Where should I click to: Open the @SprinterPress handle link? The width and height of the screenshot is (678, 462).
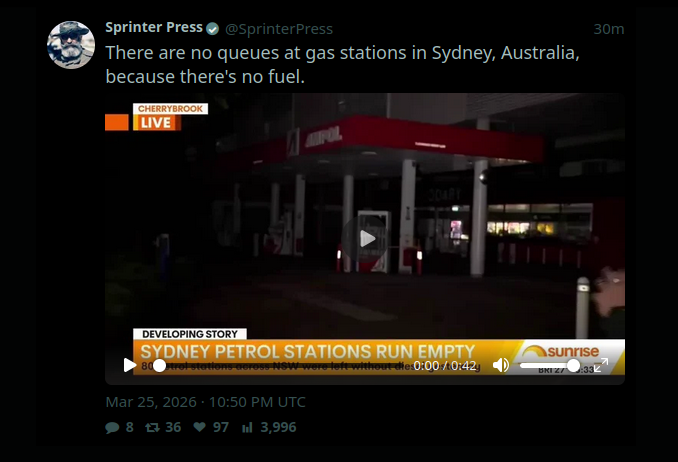tap(279, 29)
